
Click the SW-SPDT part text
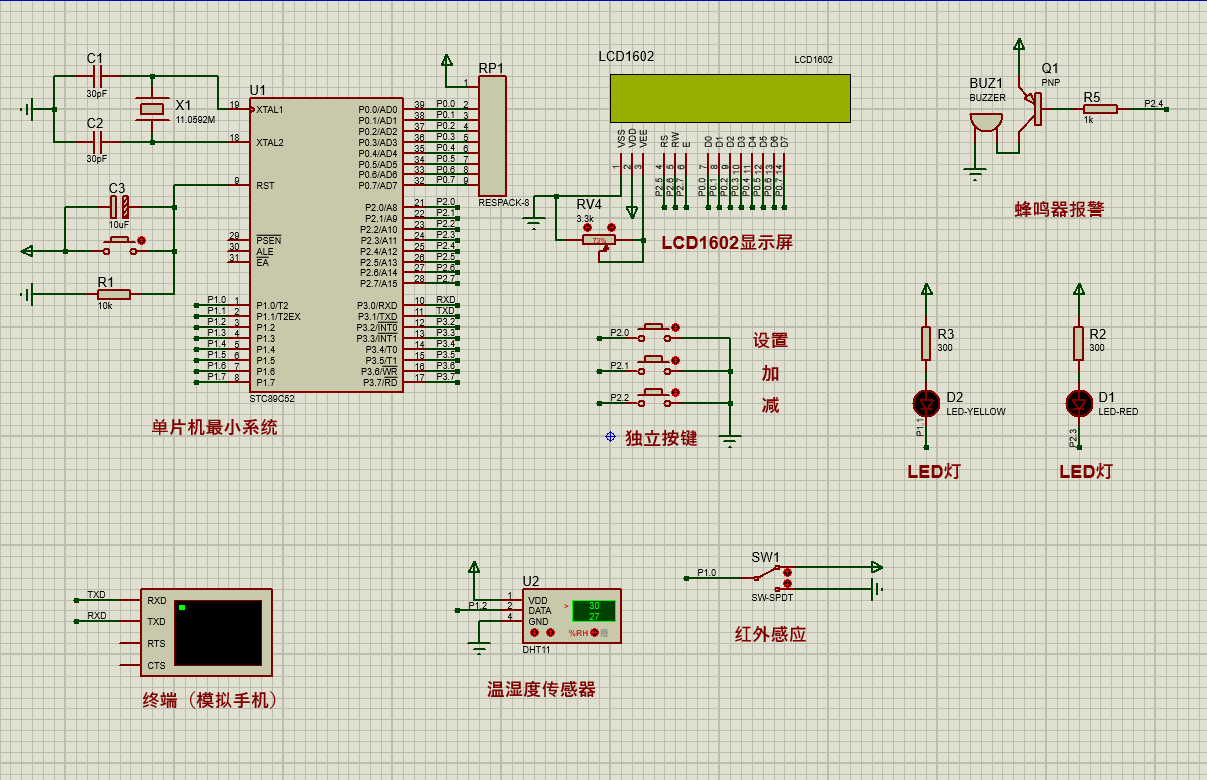(773, 597)
